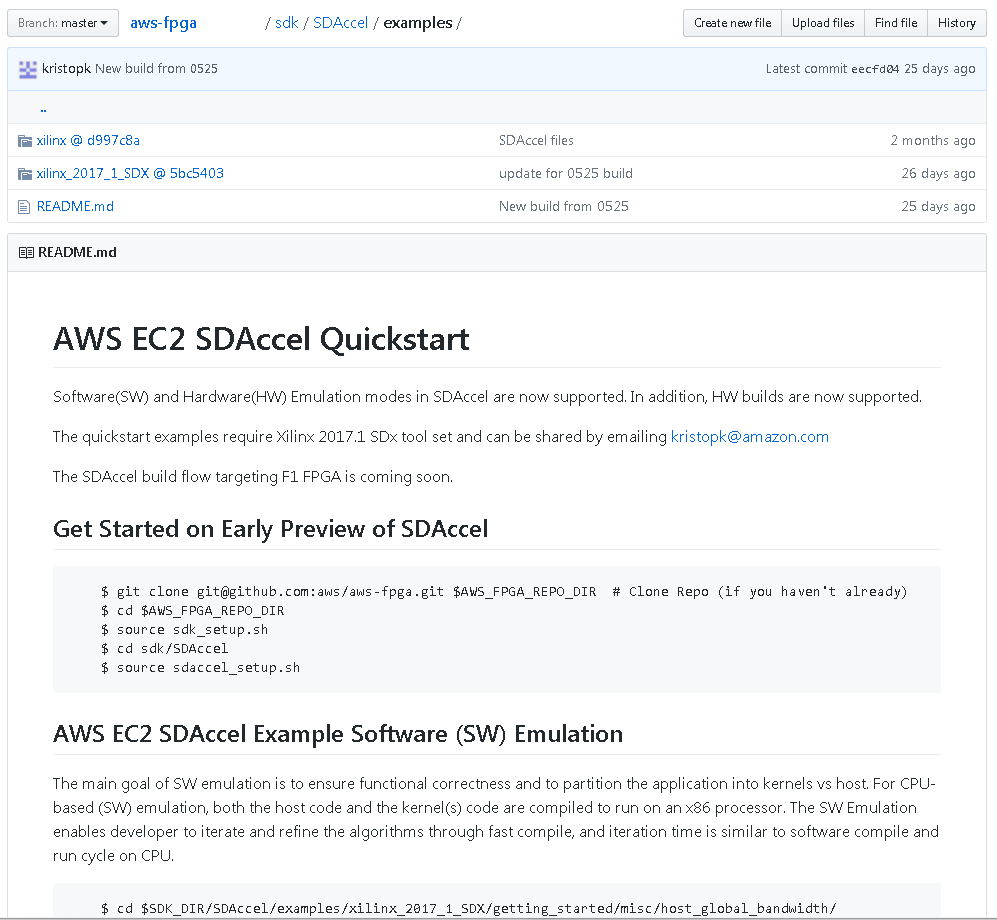Click kristopk's avatar icon
The image size is (997, 920).
tap(27, 69)
